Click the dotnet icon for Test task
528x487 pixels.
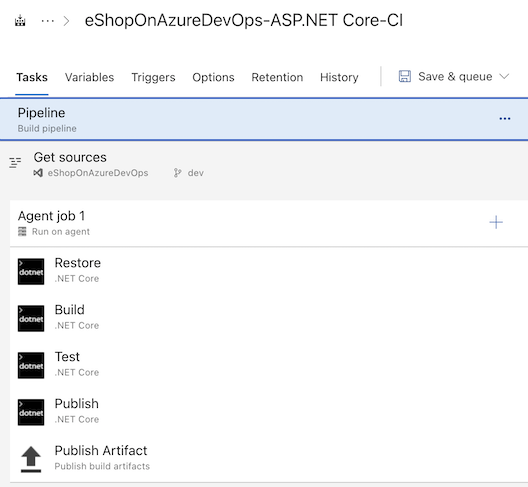[x=31, y=365]
